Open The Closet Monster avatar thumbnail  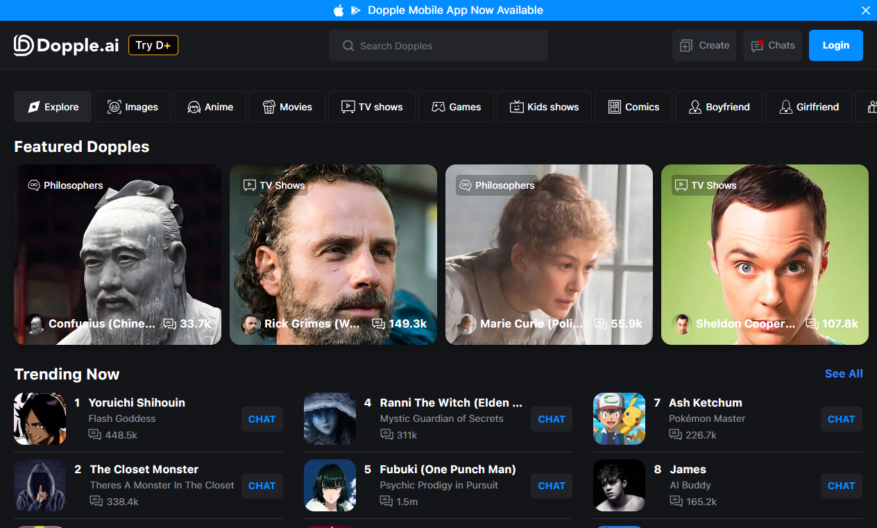point(40,485)
